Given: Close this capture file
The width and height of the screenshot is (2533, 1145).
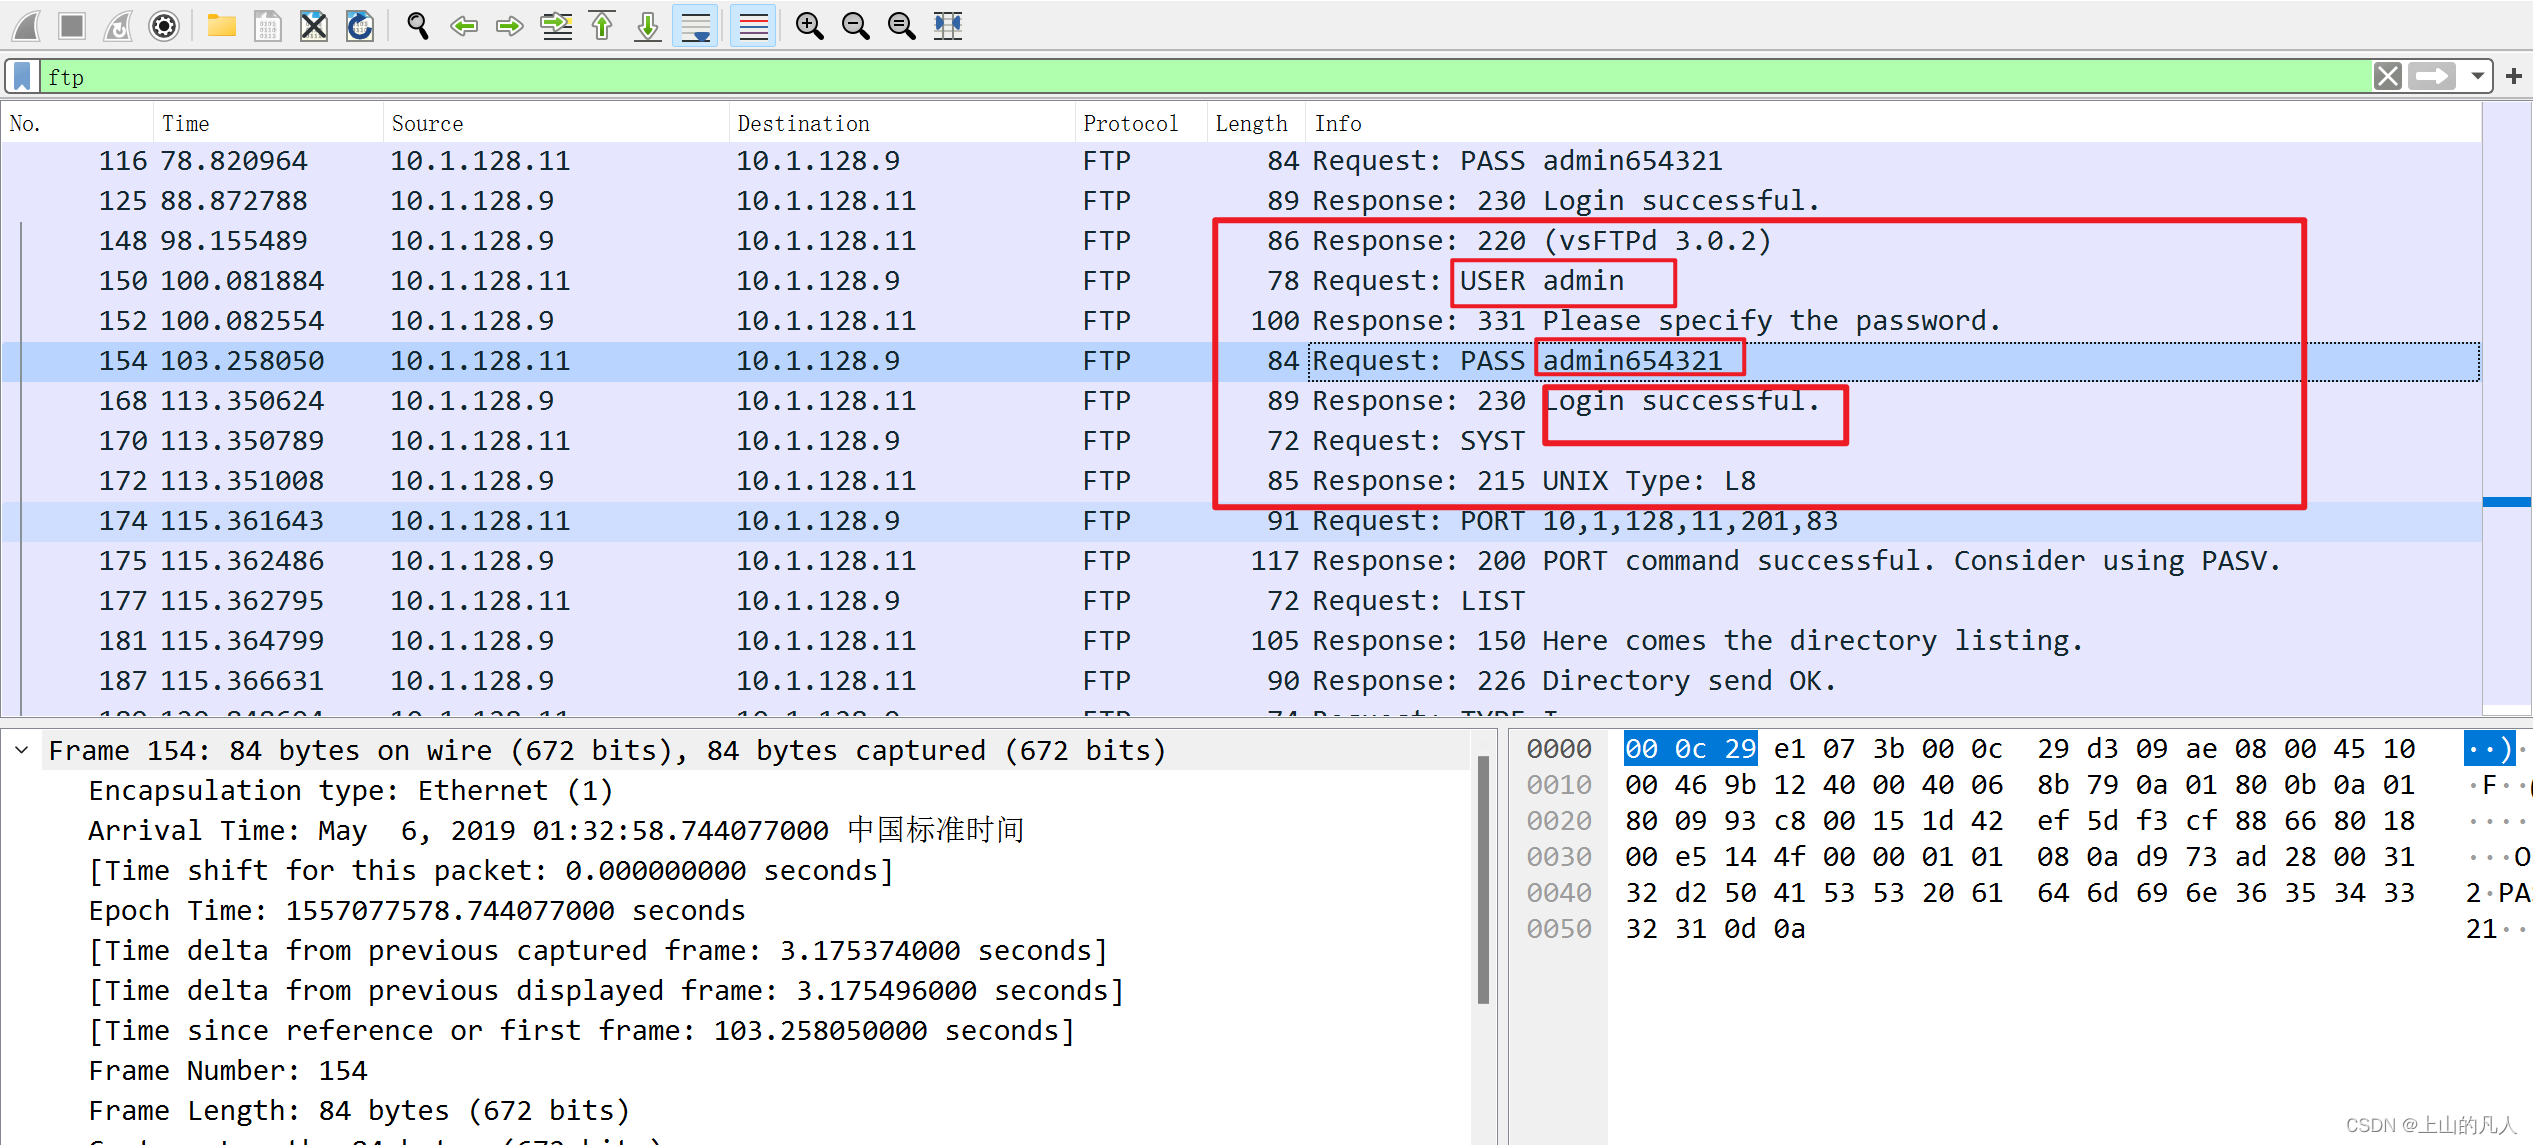Looking at the screenshot, I should tap(314, 25).
